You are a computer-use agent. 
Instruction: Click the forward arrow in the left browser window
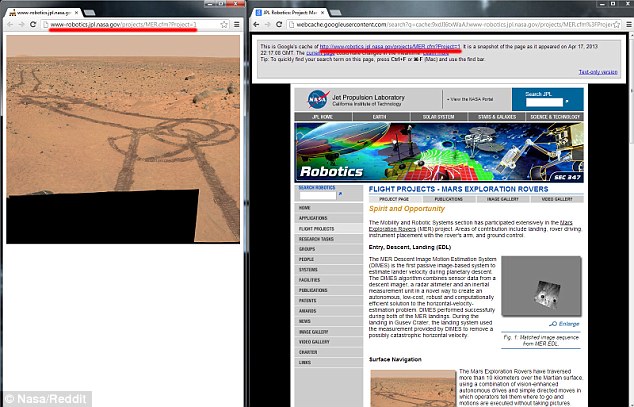click(x=21, y=25)
